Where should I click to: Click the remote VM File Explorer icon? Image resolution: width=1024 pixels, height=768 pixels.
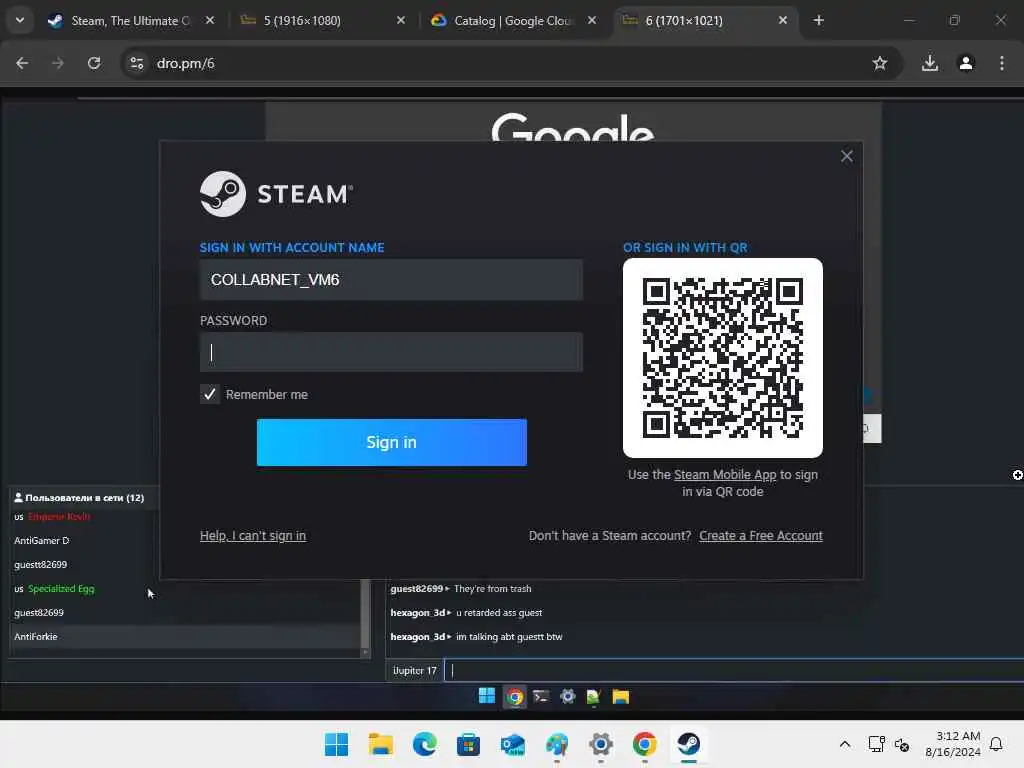(620, 697)
